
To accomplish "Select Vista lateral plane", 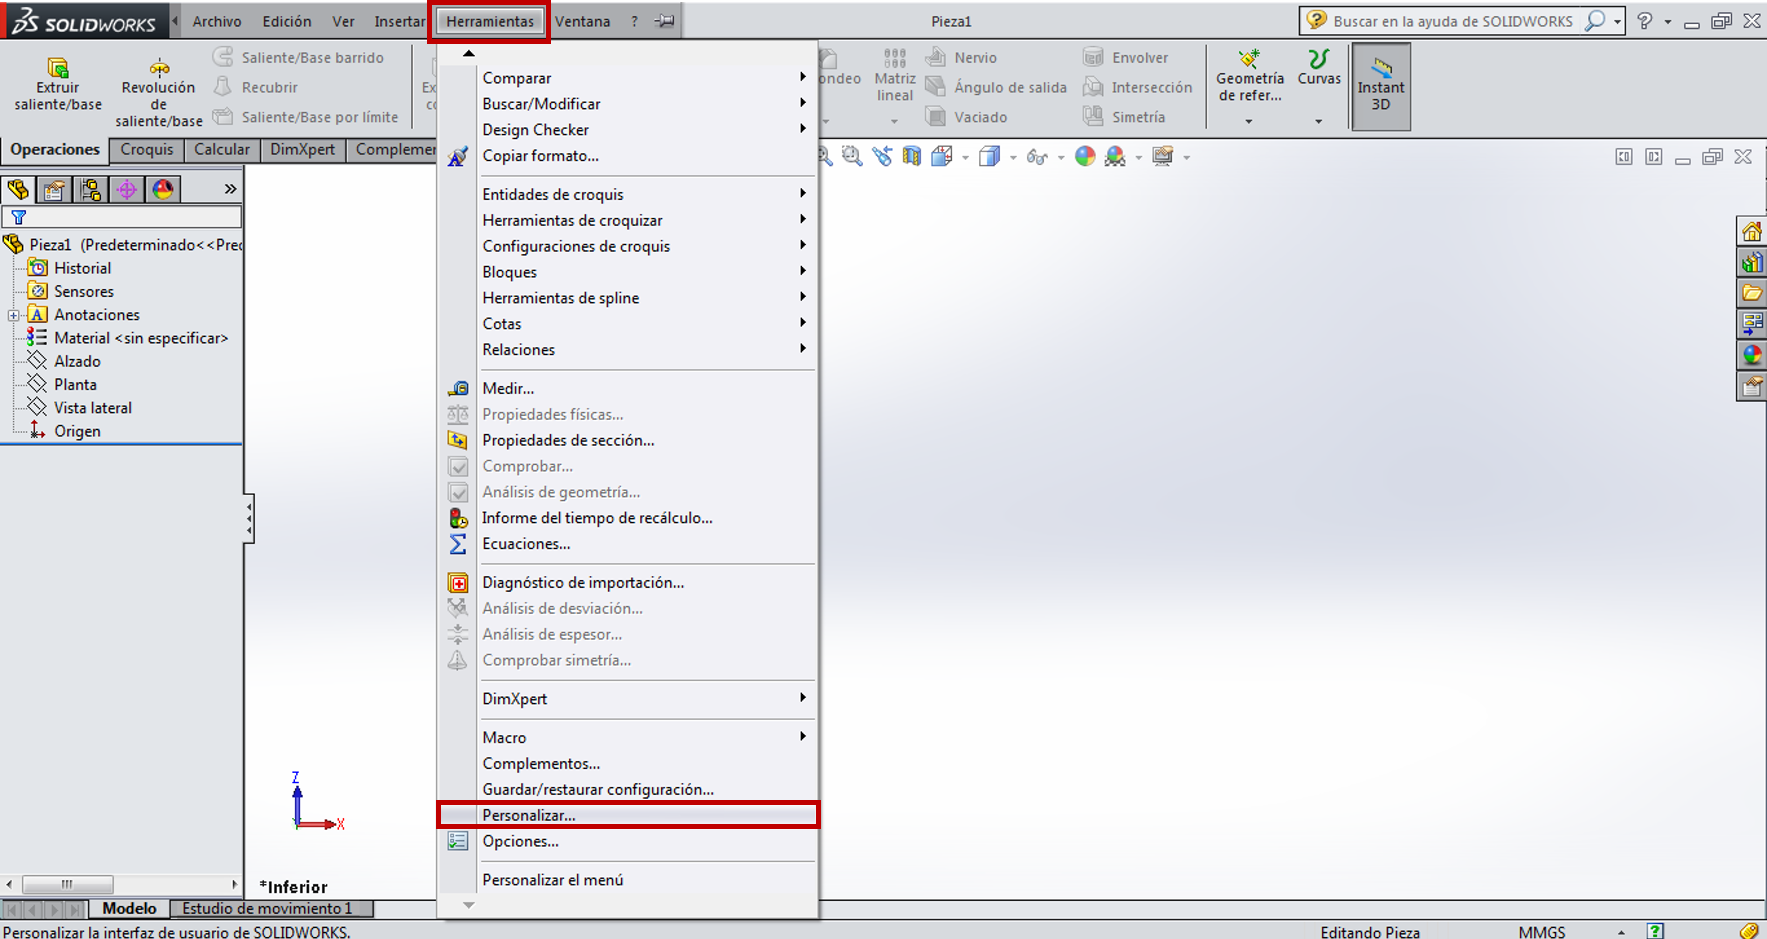I will [80, 408].
